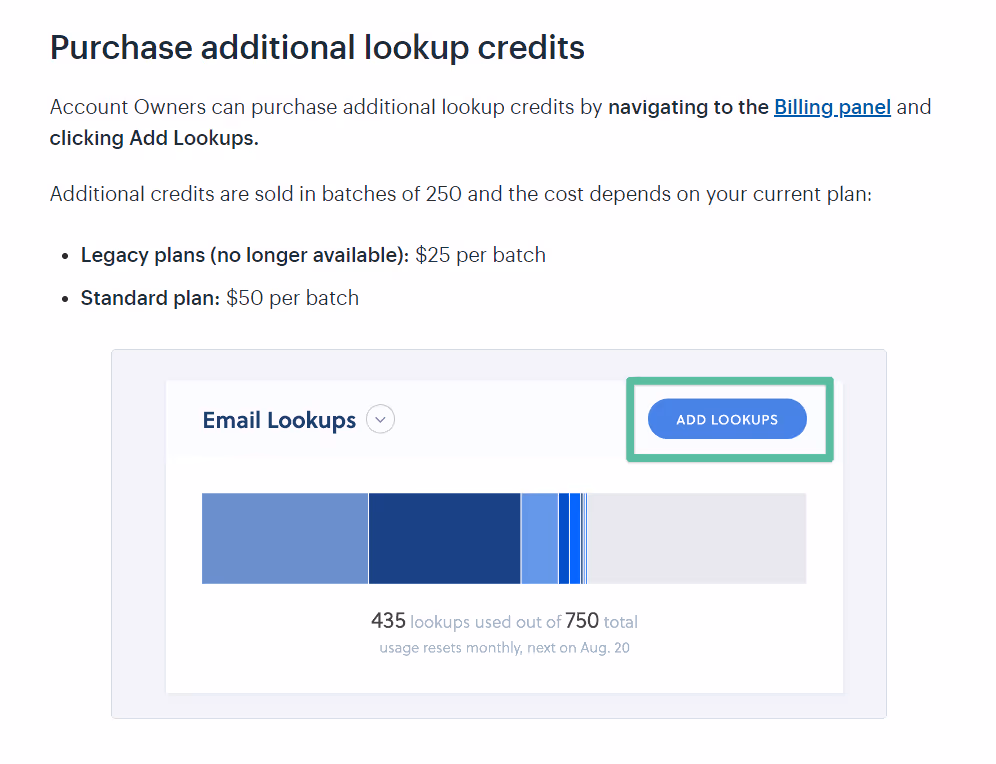996x764 pixels.
Task: Click the highlighted Add Lookups region
Action: pyautogui.click(x=727, y=419)
